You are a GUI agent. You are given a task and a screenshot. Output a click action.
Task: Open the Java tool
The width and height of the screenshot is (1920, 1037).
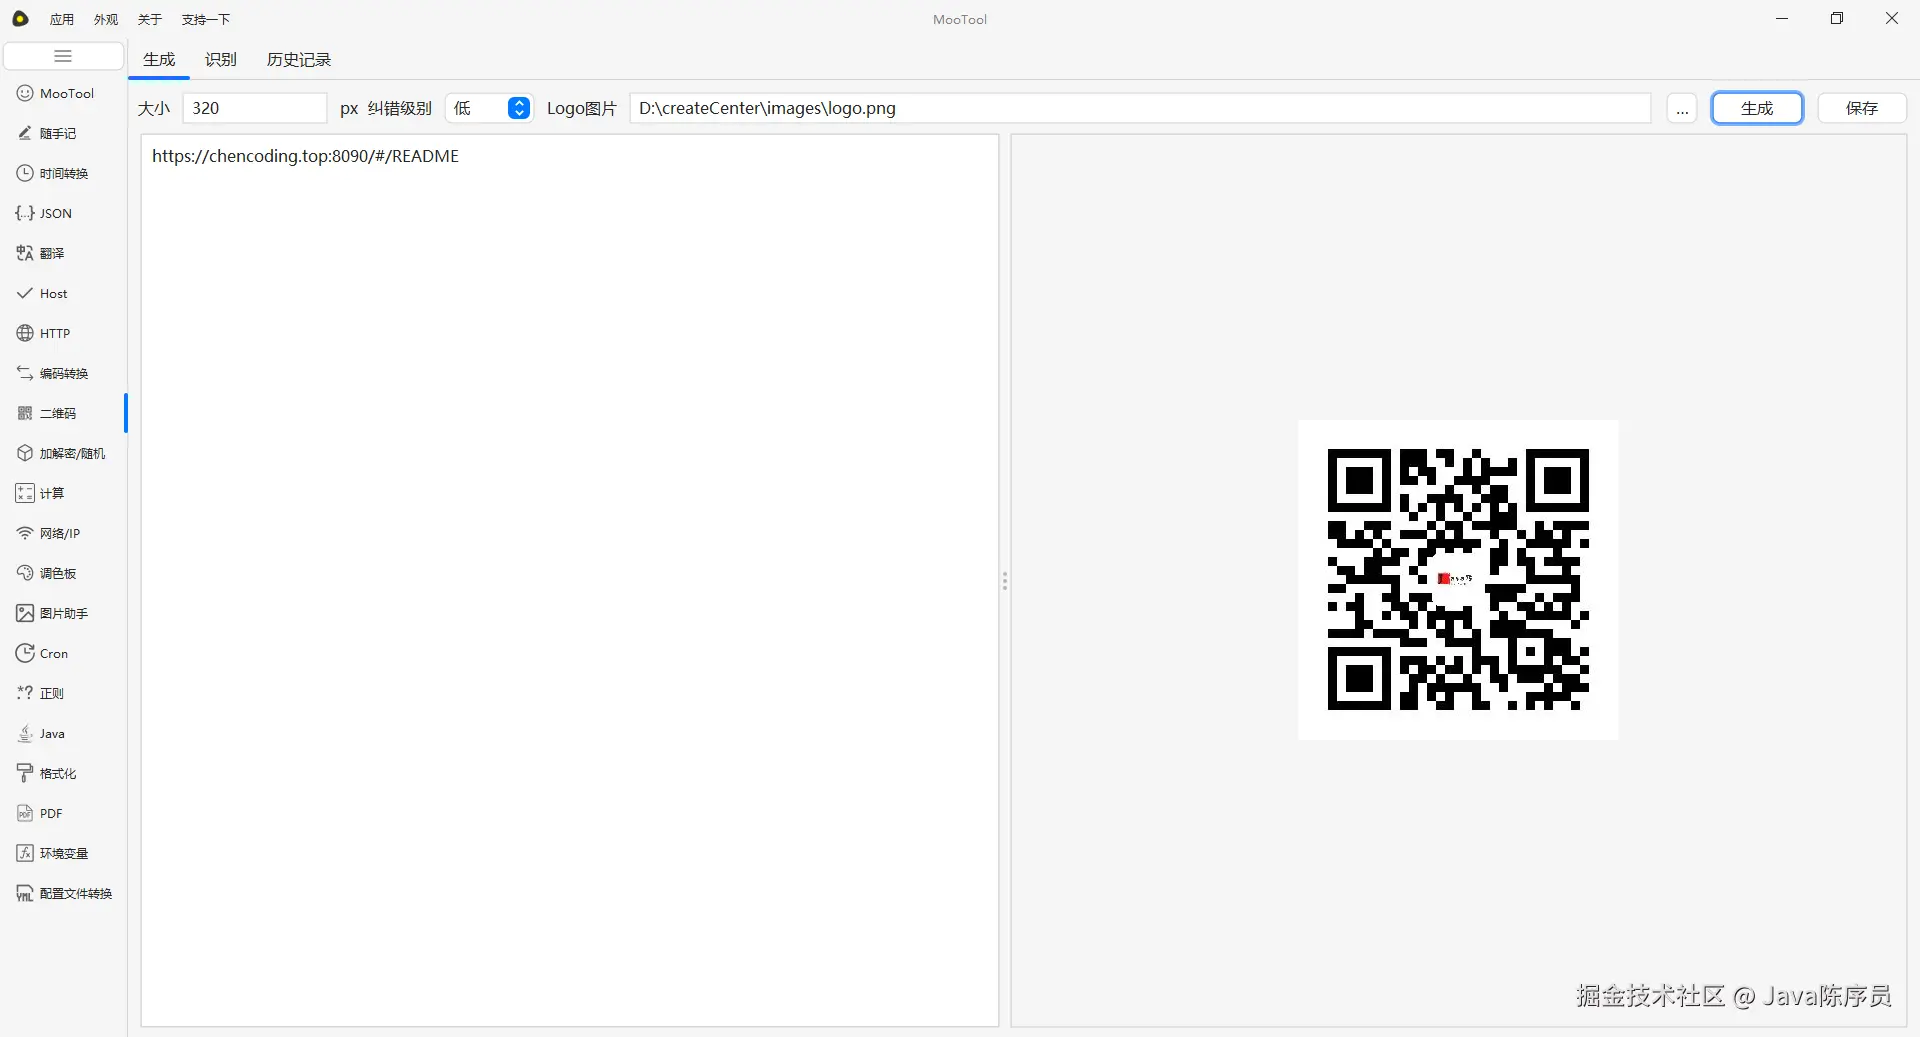pos(64,733)
